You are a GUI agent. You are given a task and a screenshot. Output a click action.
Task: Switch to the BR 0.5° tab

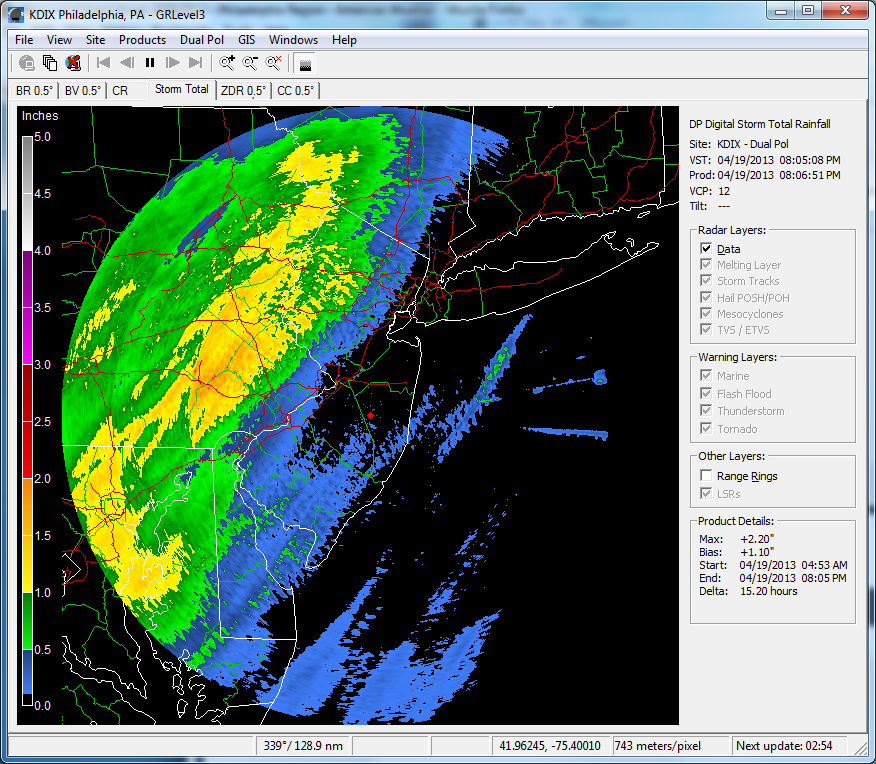[35, 90]
